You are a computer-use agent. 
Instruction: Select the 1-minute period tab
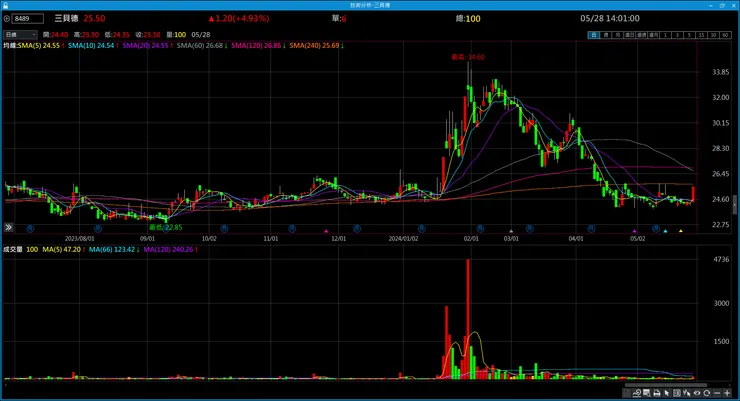tap(665, 35)
